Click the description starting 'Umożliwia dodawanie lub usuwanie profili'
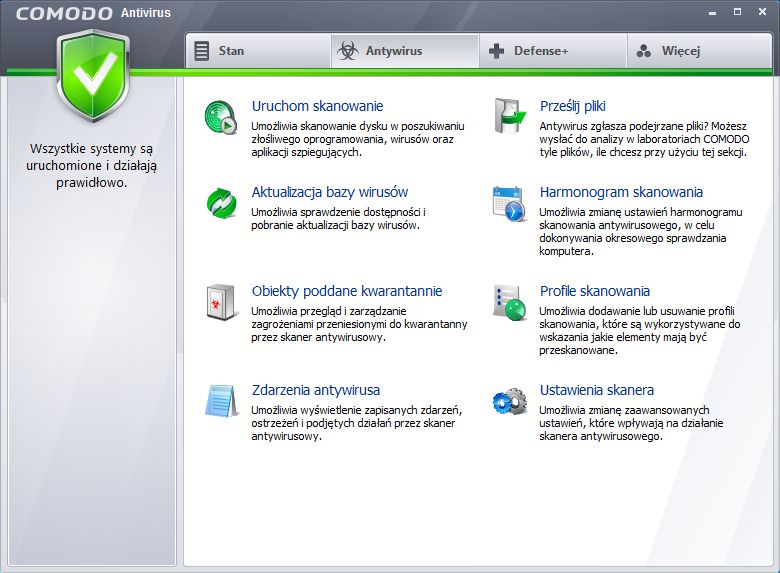This screenshot has height=573, width=780. [640, 331]
